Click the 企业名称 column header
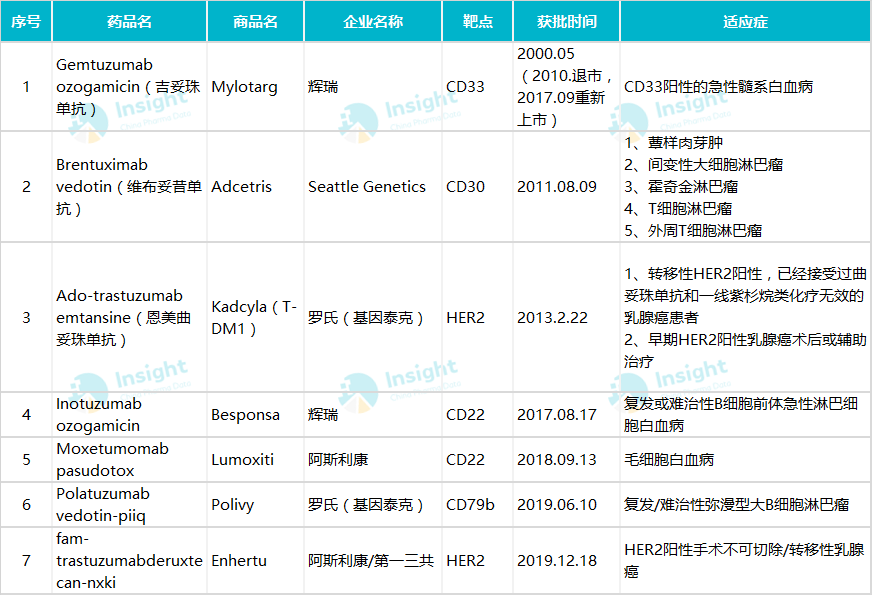This screenshot has width=872, height=595. 373,21
